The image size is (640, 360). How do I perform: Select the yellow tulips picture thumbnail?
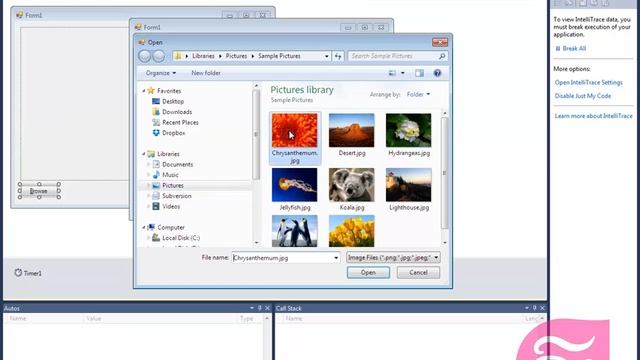[351, 231]
